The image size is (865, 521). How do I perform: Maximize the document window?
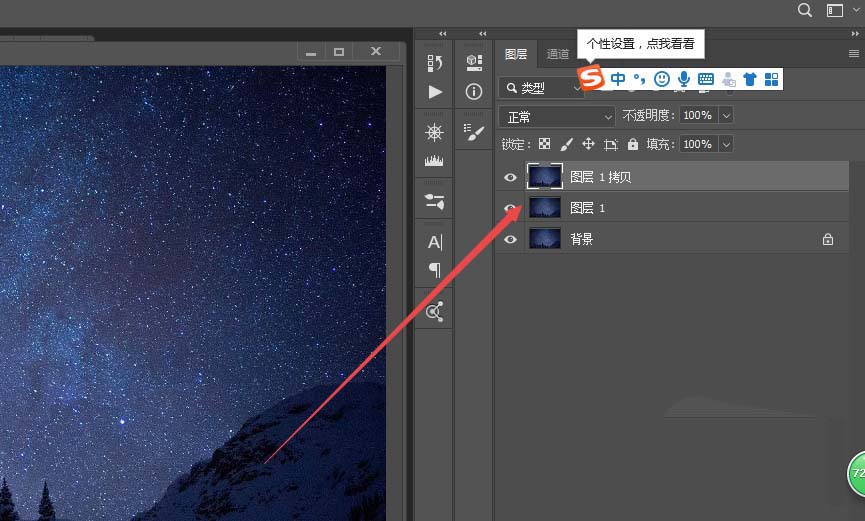339,52
